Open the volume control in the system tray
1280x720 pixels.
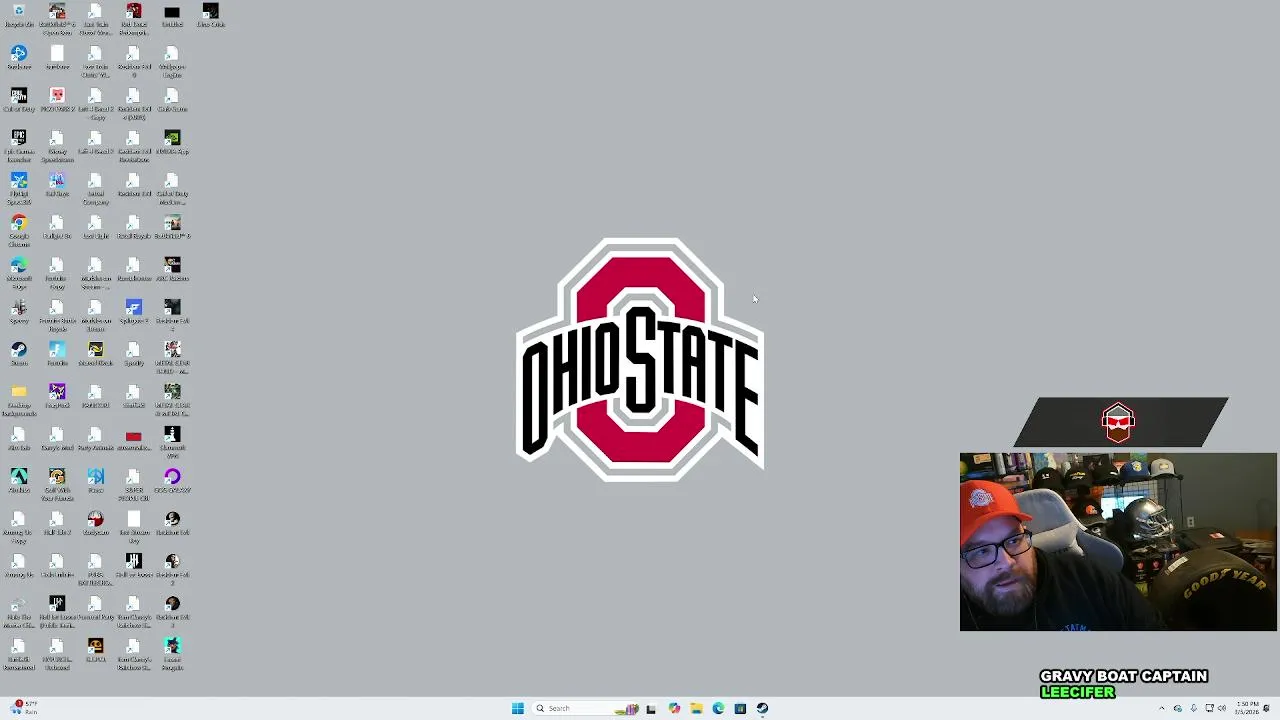click(1222, 708)
